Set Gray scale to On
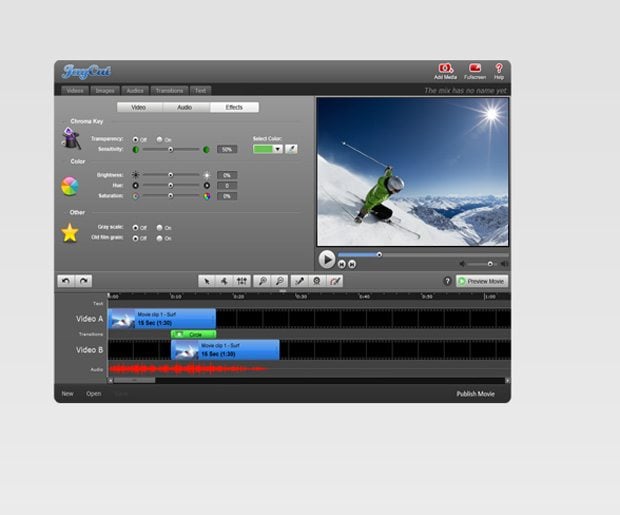Screen dimensions: 620x515 157,227
